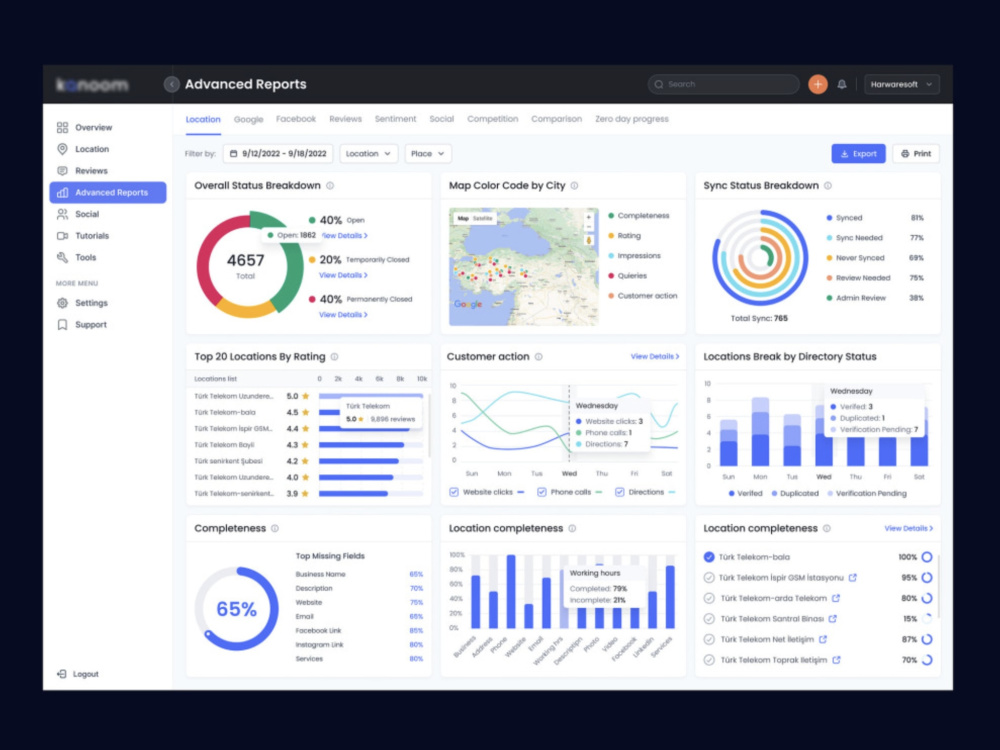Switch to the Competition tab
The image size is (1000, 750).
pyautogui.click(x=492, y=119)
